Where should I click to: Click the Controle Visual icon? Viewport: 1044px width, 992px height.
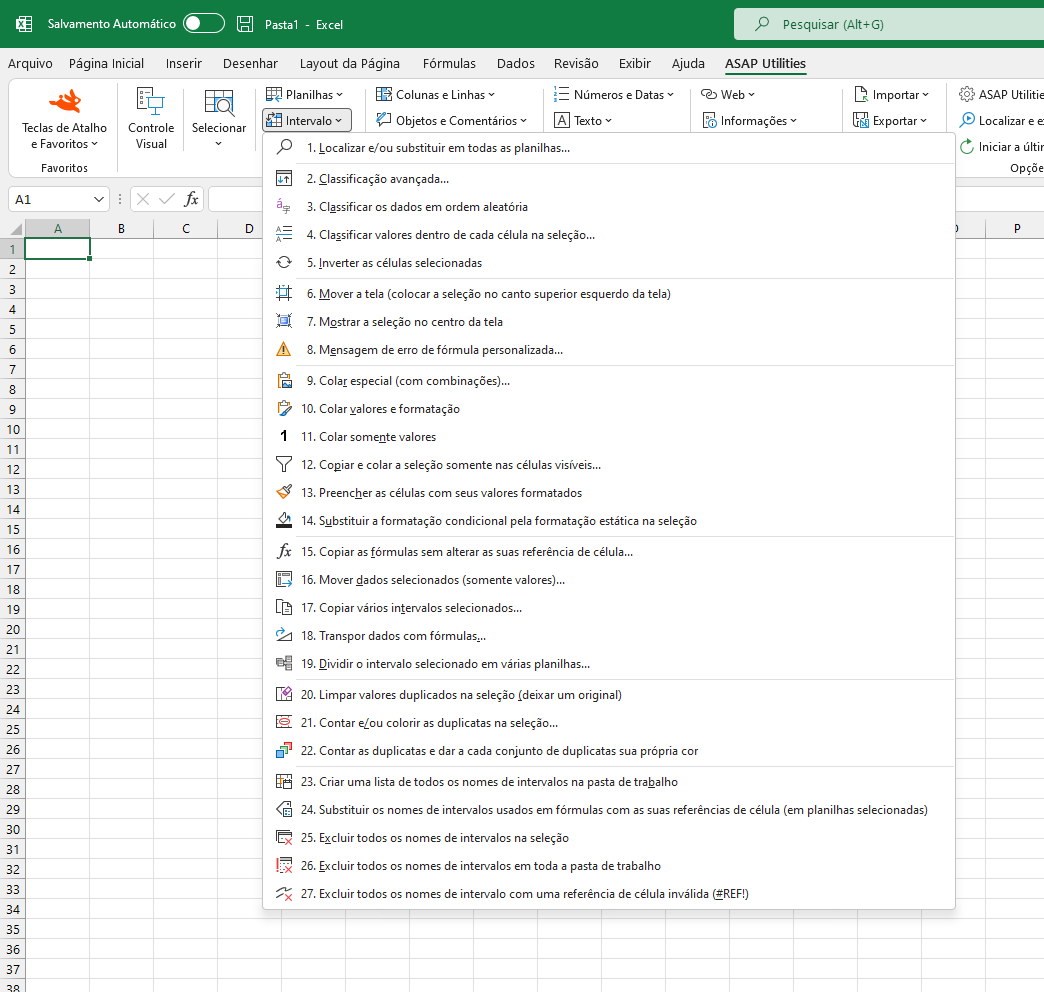(x=151, y=119)
